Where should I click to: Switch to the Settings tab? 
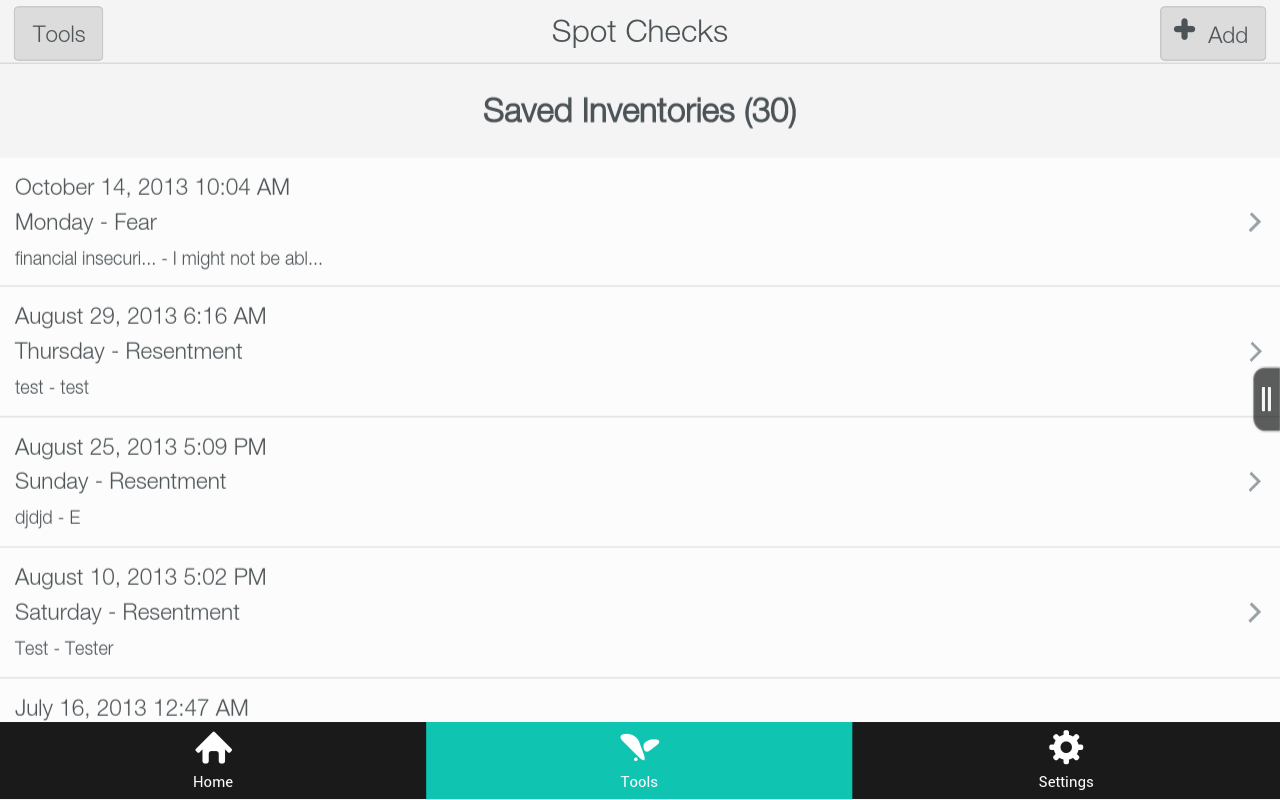click(1066, 760)
